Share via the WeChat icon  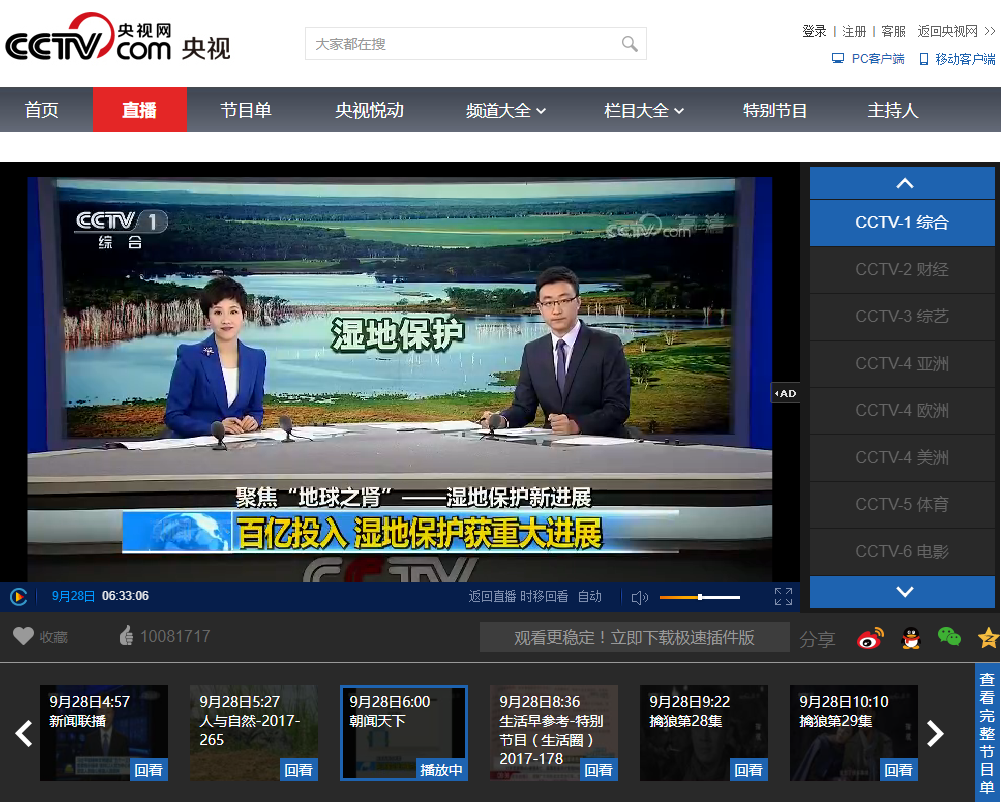pyautogui.click(x=949, y=637)
